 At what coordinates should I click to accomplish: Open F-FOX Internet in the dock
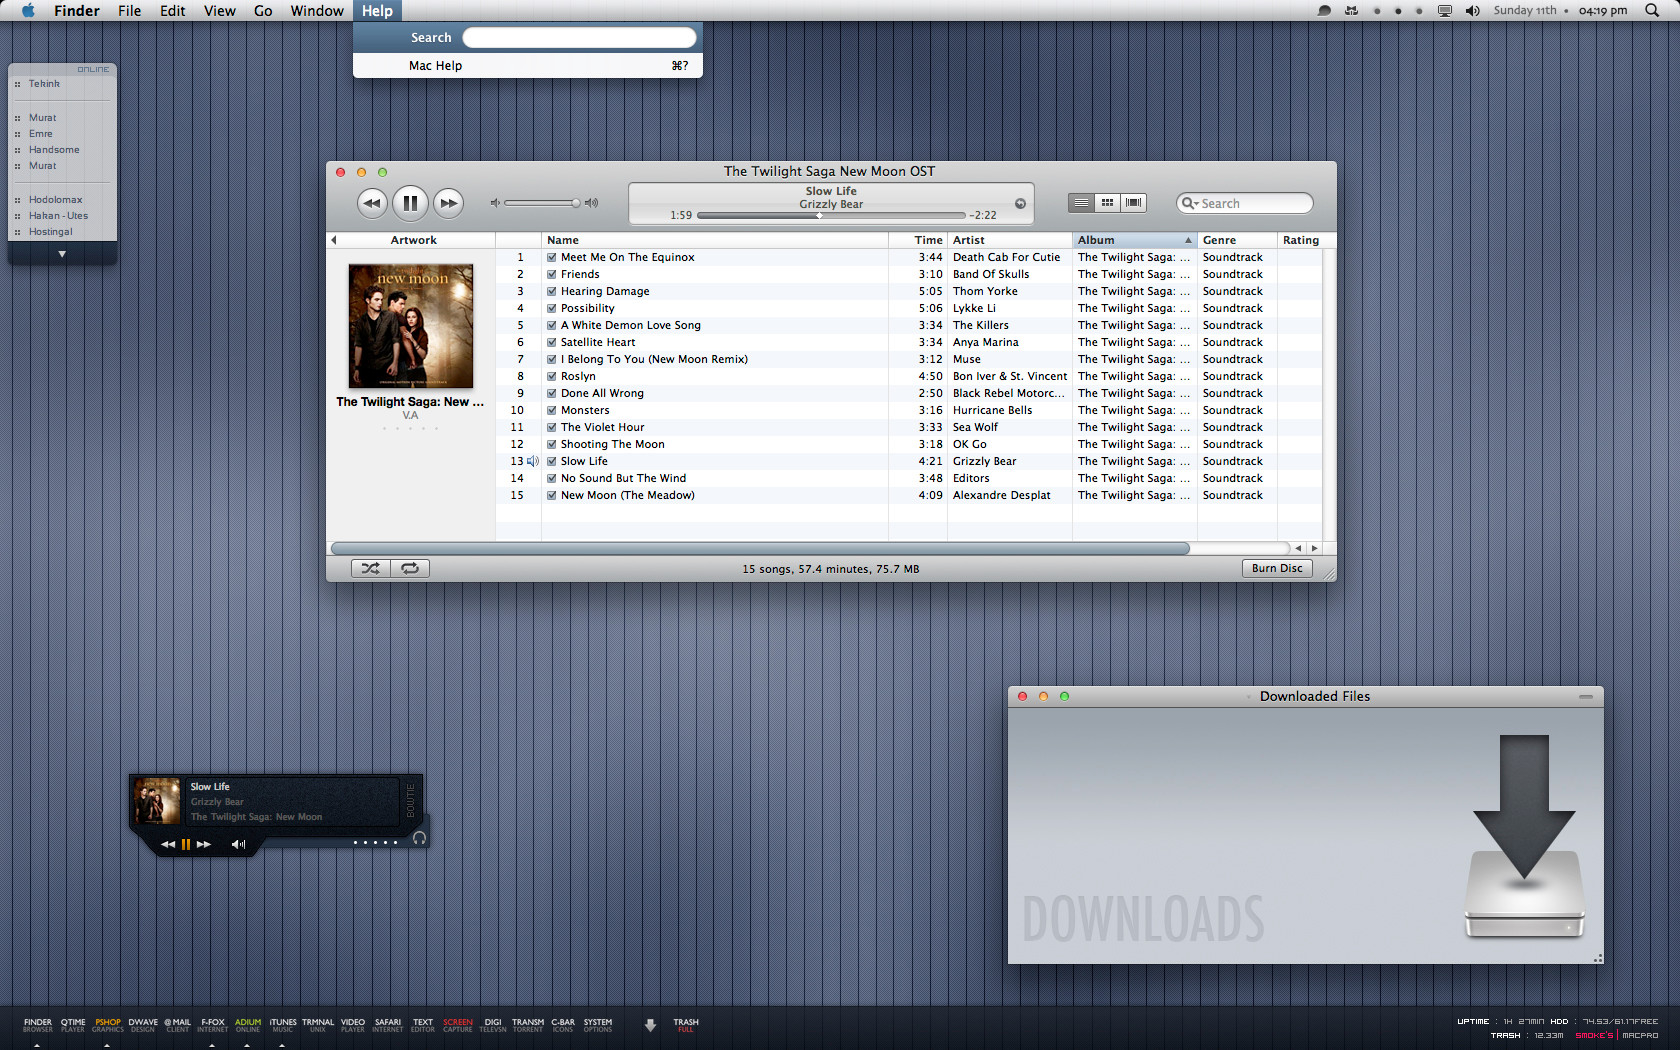pyautogui.click(x=213, y=1025)
